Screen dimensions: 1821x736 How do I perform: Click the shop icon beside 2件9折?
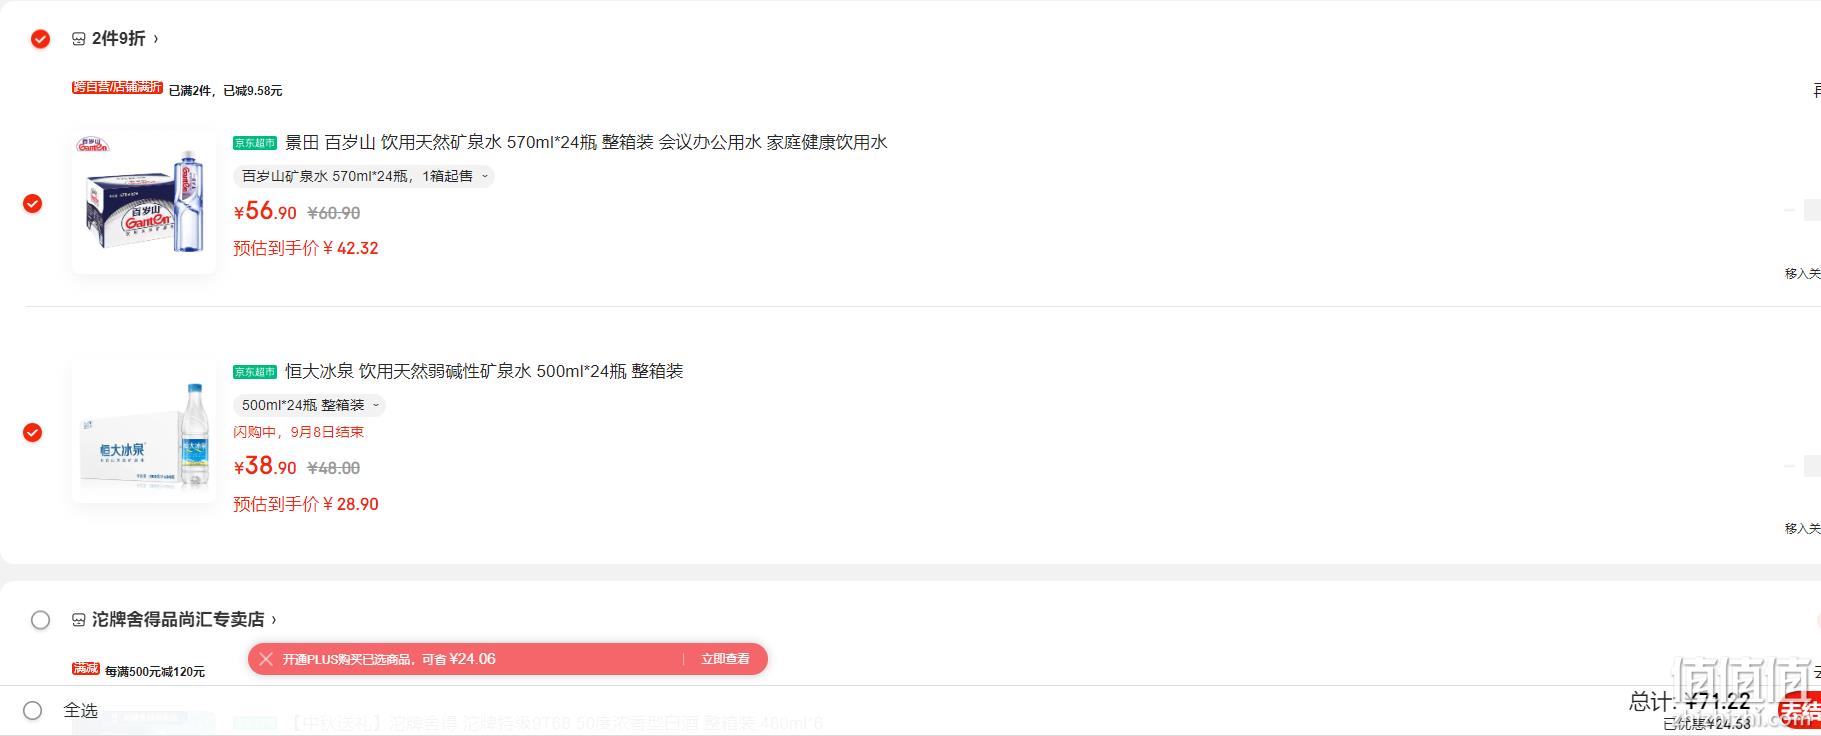click(x=79, y=39)
